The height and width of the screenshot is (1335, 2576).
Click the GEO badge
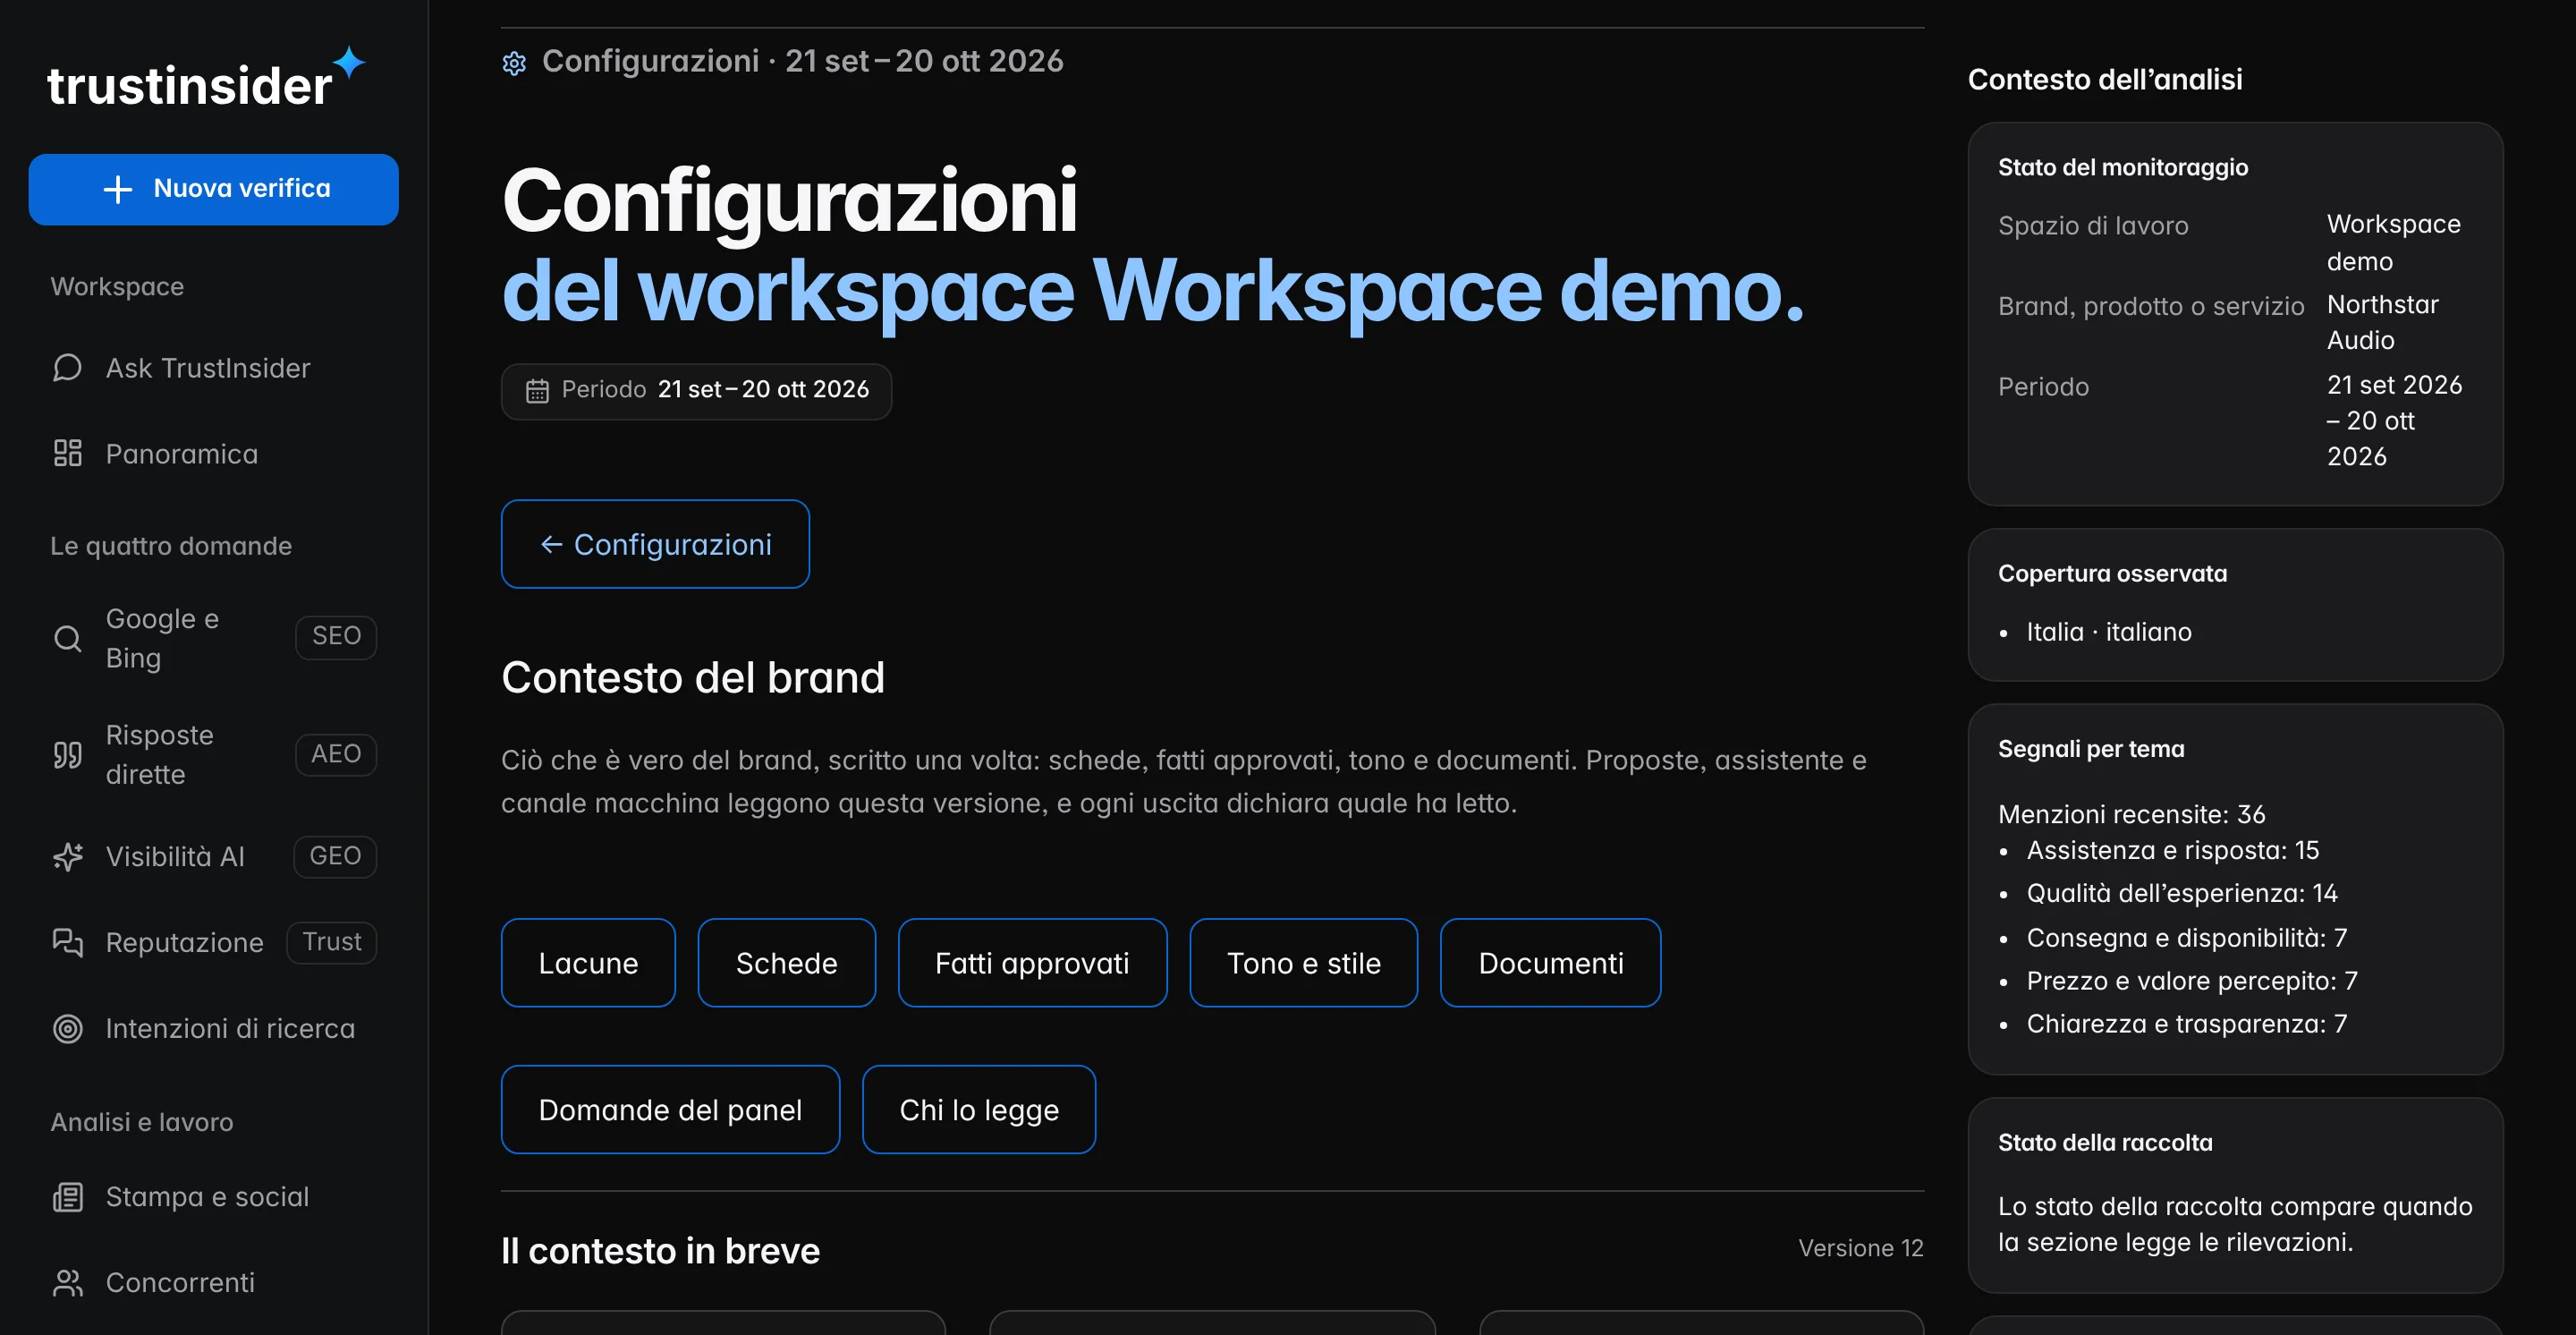(335, 856)
